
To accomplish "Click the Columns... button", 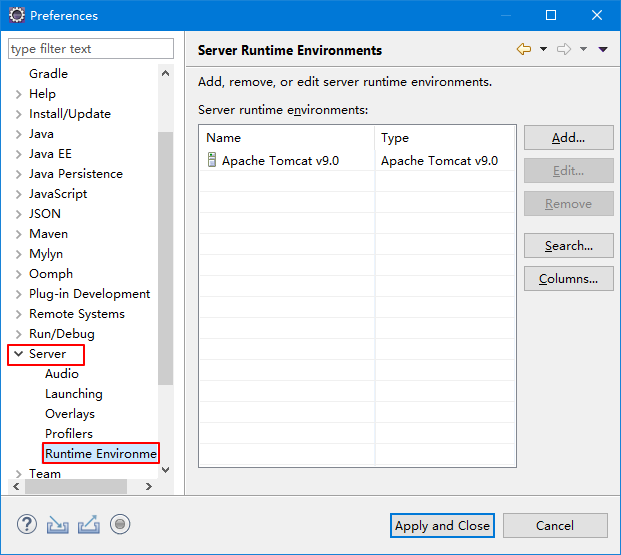I will click(x=569, y=278).
